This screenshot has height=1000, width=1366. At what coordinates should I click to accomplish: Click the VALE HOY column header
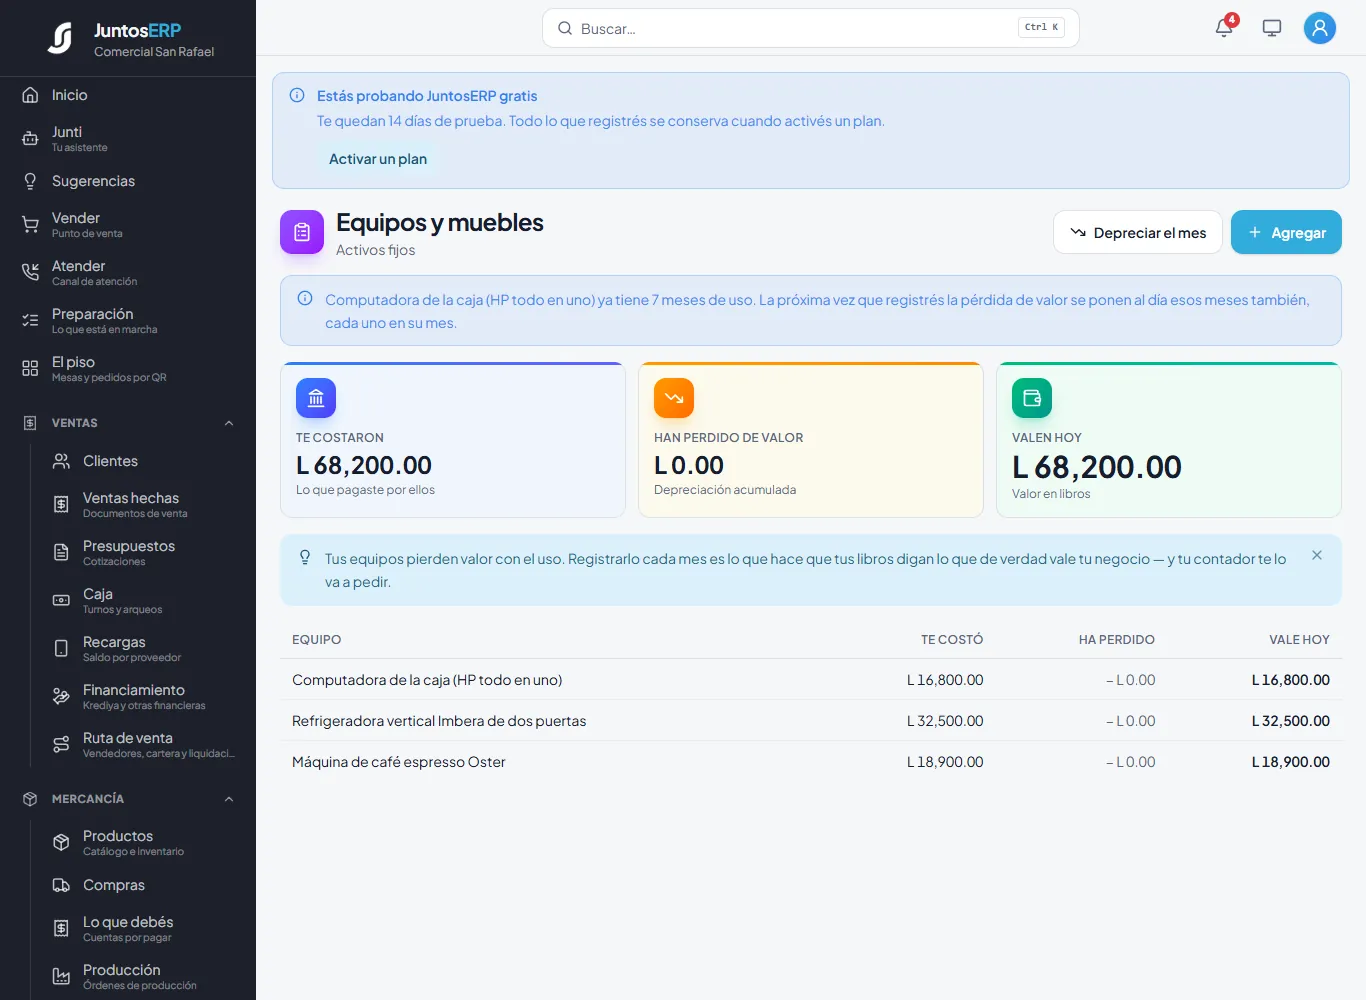(x=1299, y=640)
